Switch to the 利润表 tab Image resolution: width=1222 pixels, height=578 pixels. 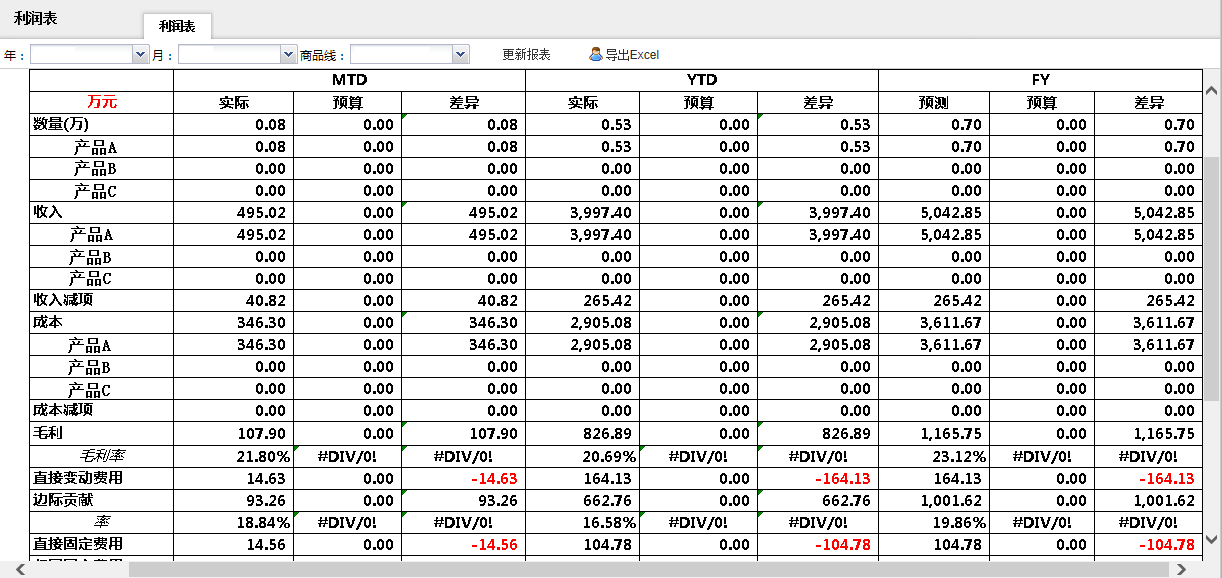(177, 27)
